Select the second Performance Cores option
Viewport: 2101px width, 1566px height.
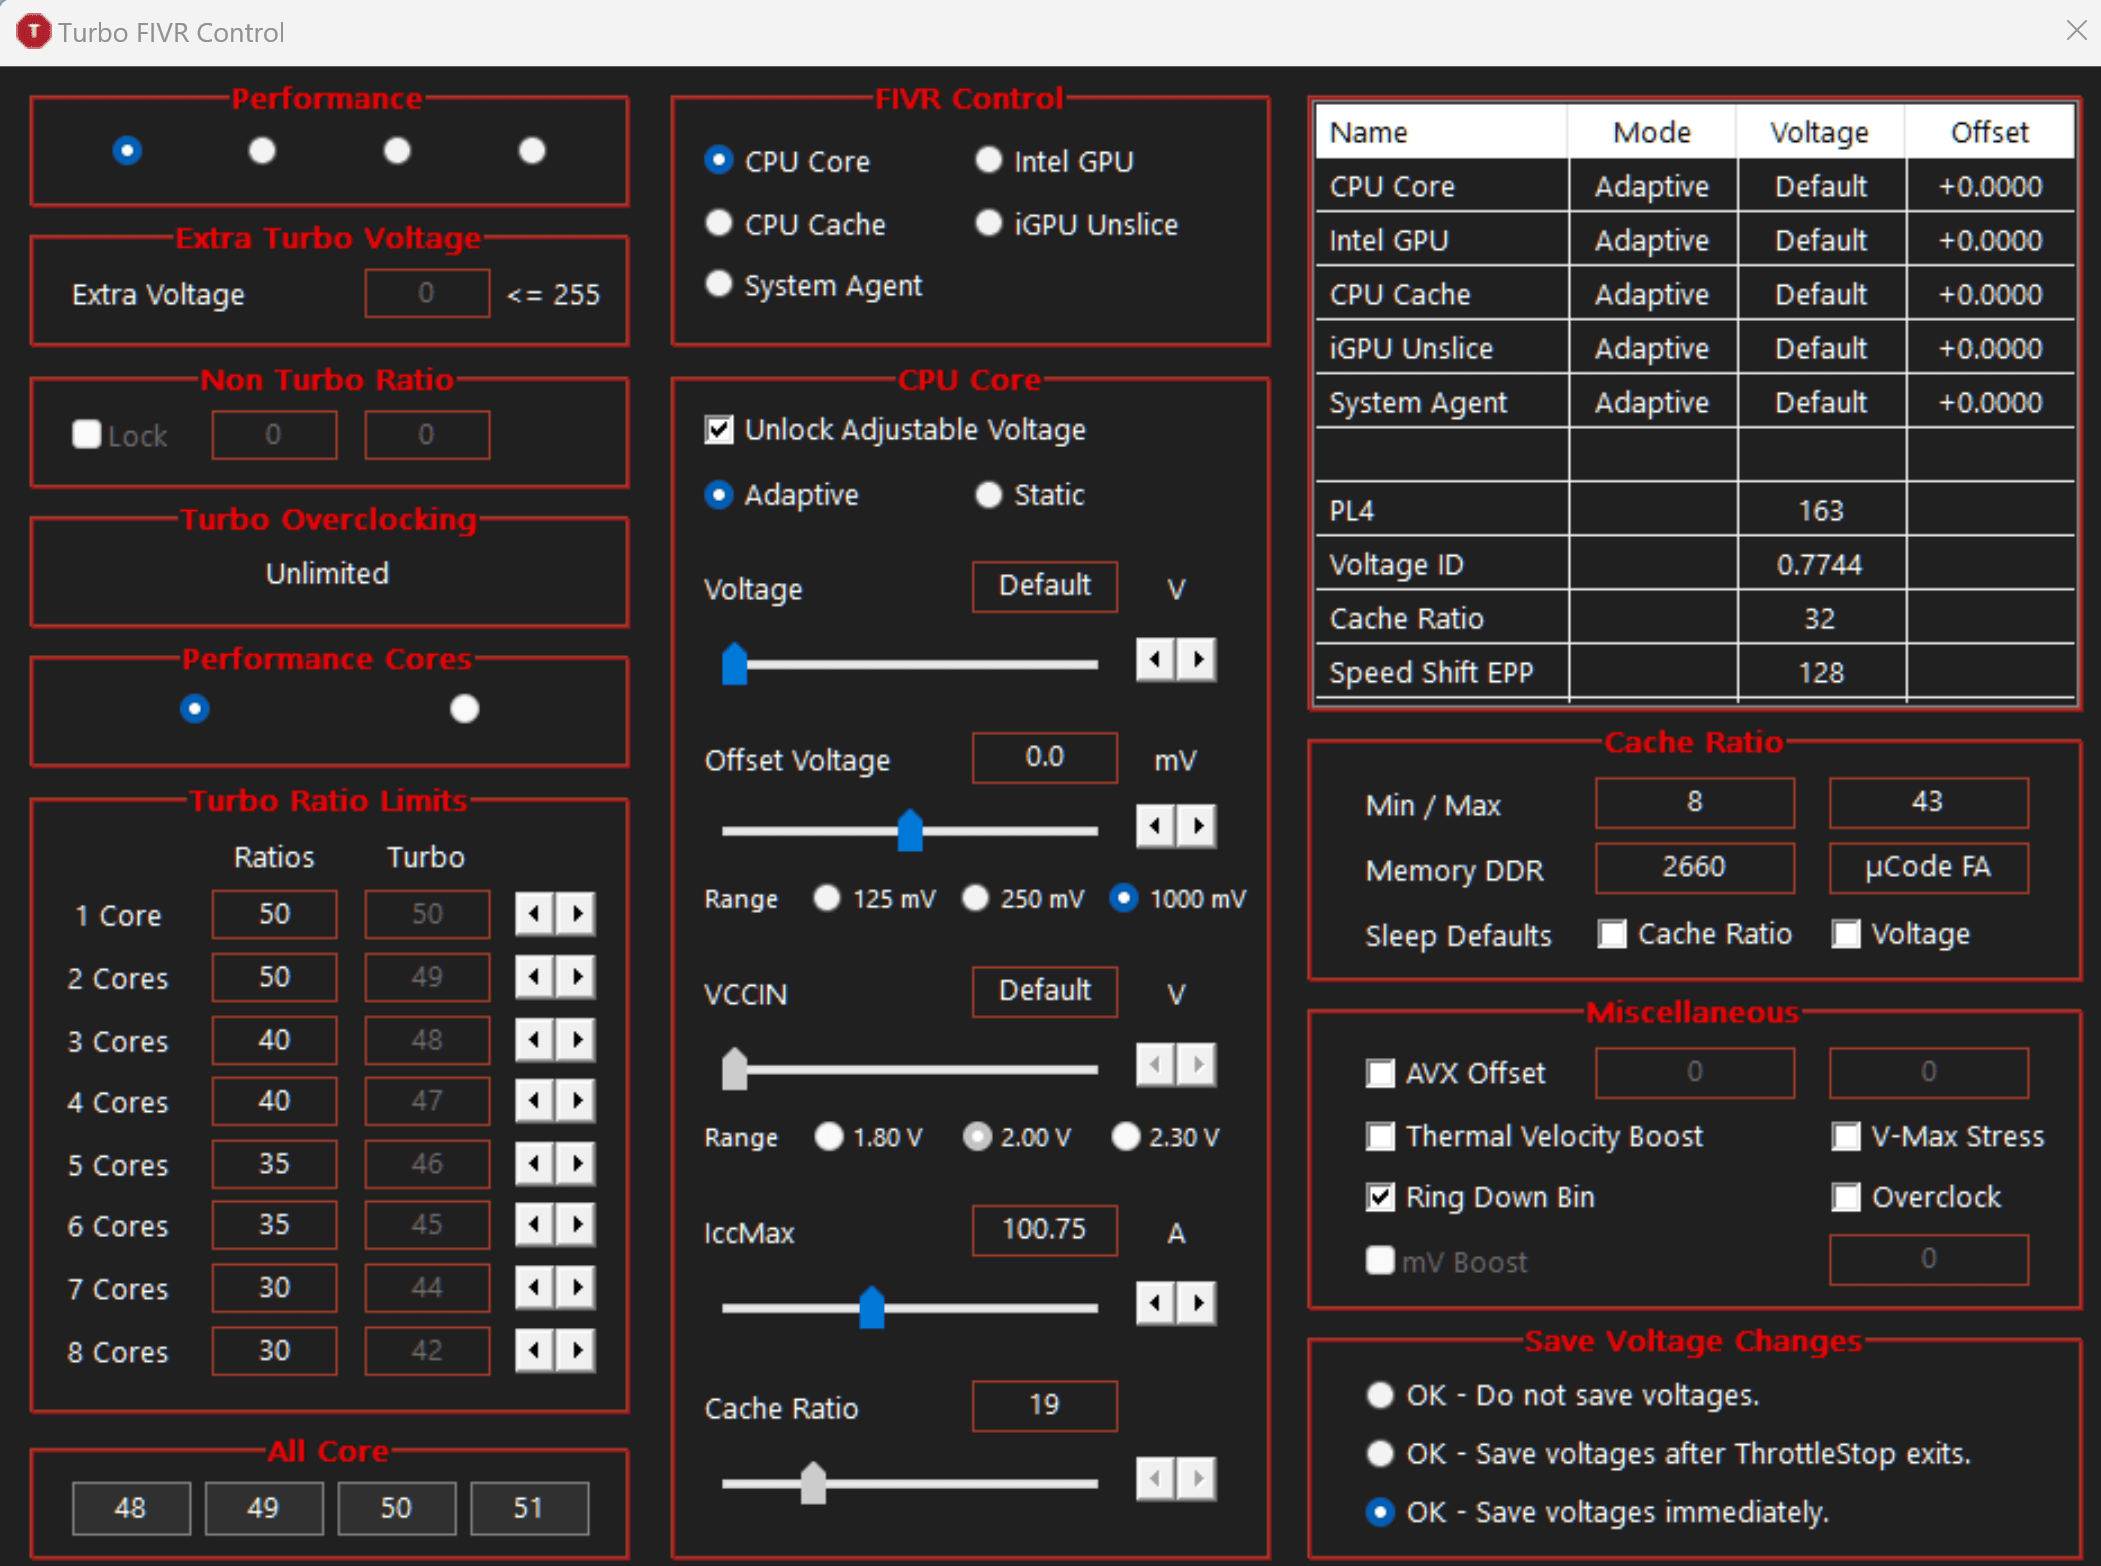[x=463, y=708]
